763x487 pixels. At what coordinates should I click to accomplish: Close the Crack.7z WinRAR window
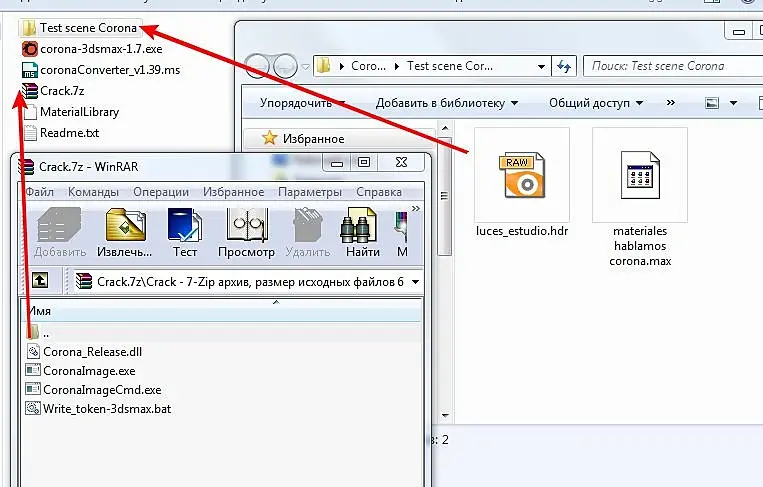click(x=401, y=162)
